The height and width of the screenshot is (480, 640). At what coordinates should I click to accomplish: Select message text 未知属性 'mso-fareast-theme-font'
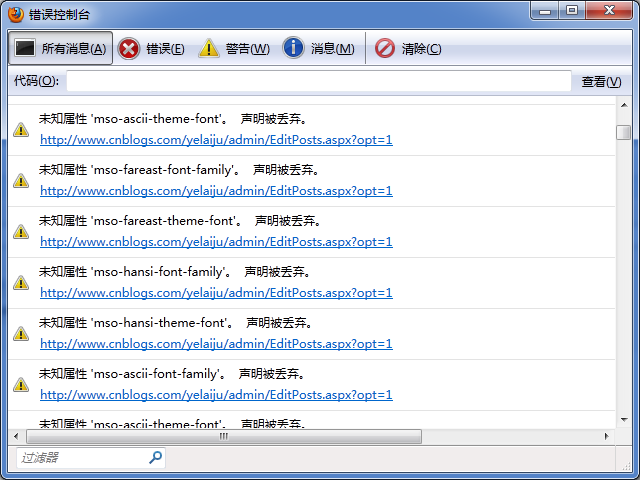click(138, 221)
